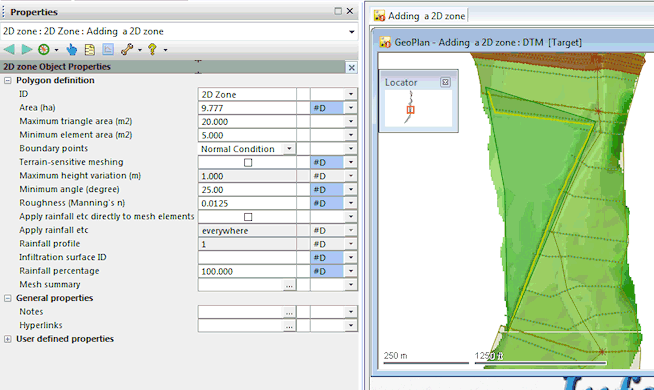Open the flag dropdown in the Infiltration surface ID row

351,258
